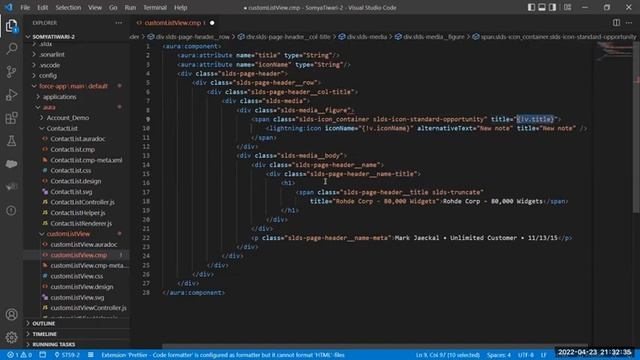
Task: Click the Ln 9, Col 97 cursor position
Action: point(448,355)
